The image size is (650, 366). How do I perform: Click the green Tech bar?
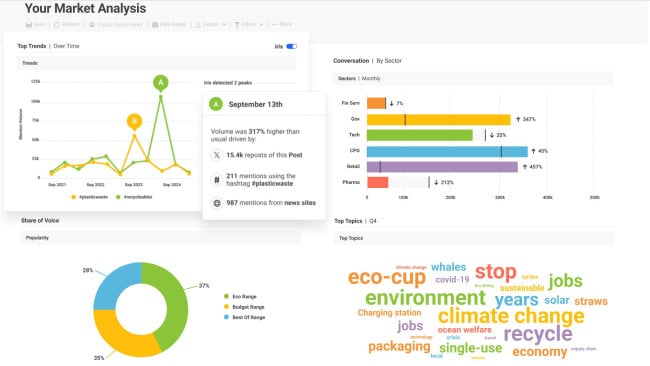pos(420,135)
